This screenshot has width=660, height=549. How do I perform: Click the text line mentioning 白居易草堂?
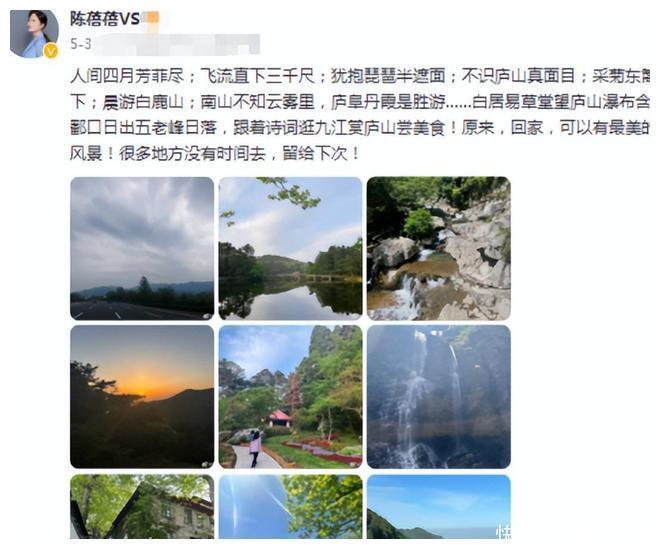tap(360, 102)
